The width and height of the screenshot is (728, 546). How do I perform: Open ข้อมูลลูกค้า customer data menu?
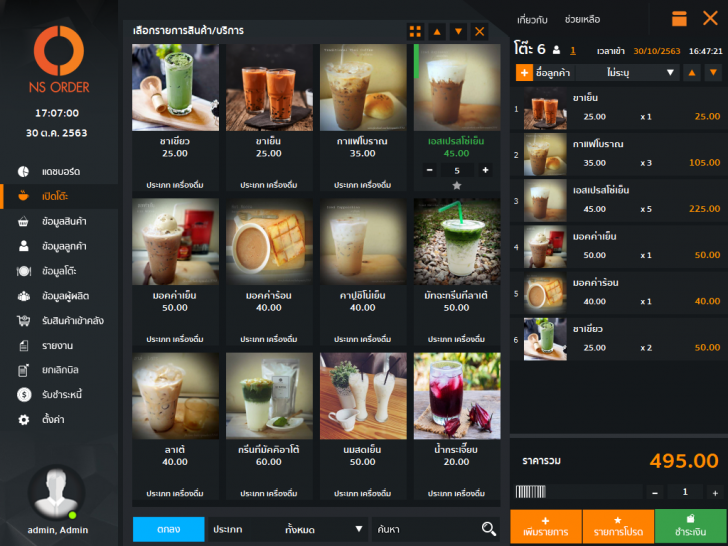click(x=59, y=246)
